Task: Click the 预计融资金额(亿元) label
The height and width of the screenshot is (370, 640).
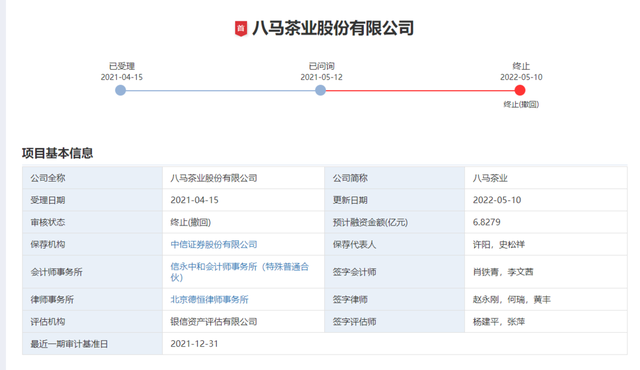Action: click(370, 222)
